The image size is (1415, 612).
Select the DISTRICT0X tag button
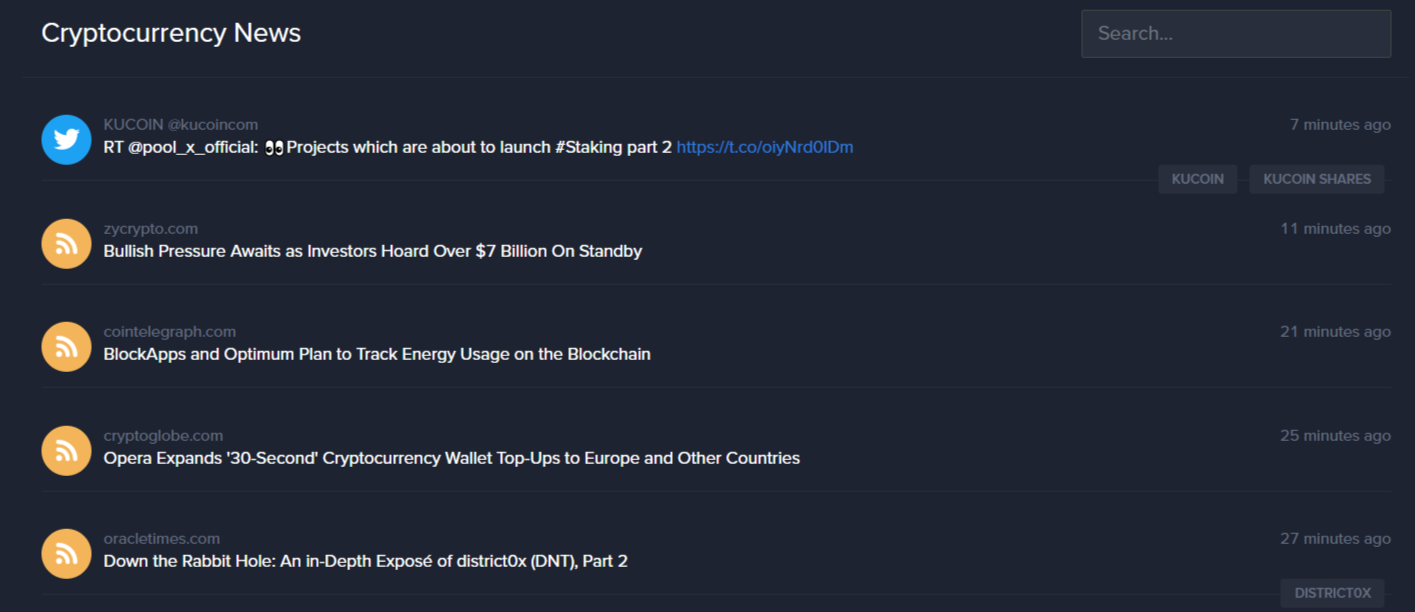click(1333, 593)
